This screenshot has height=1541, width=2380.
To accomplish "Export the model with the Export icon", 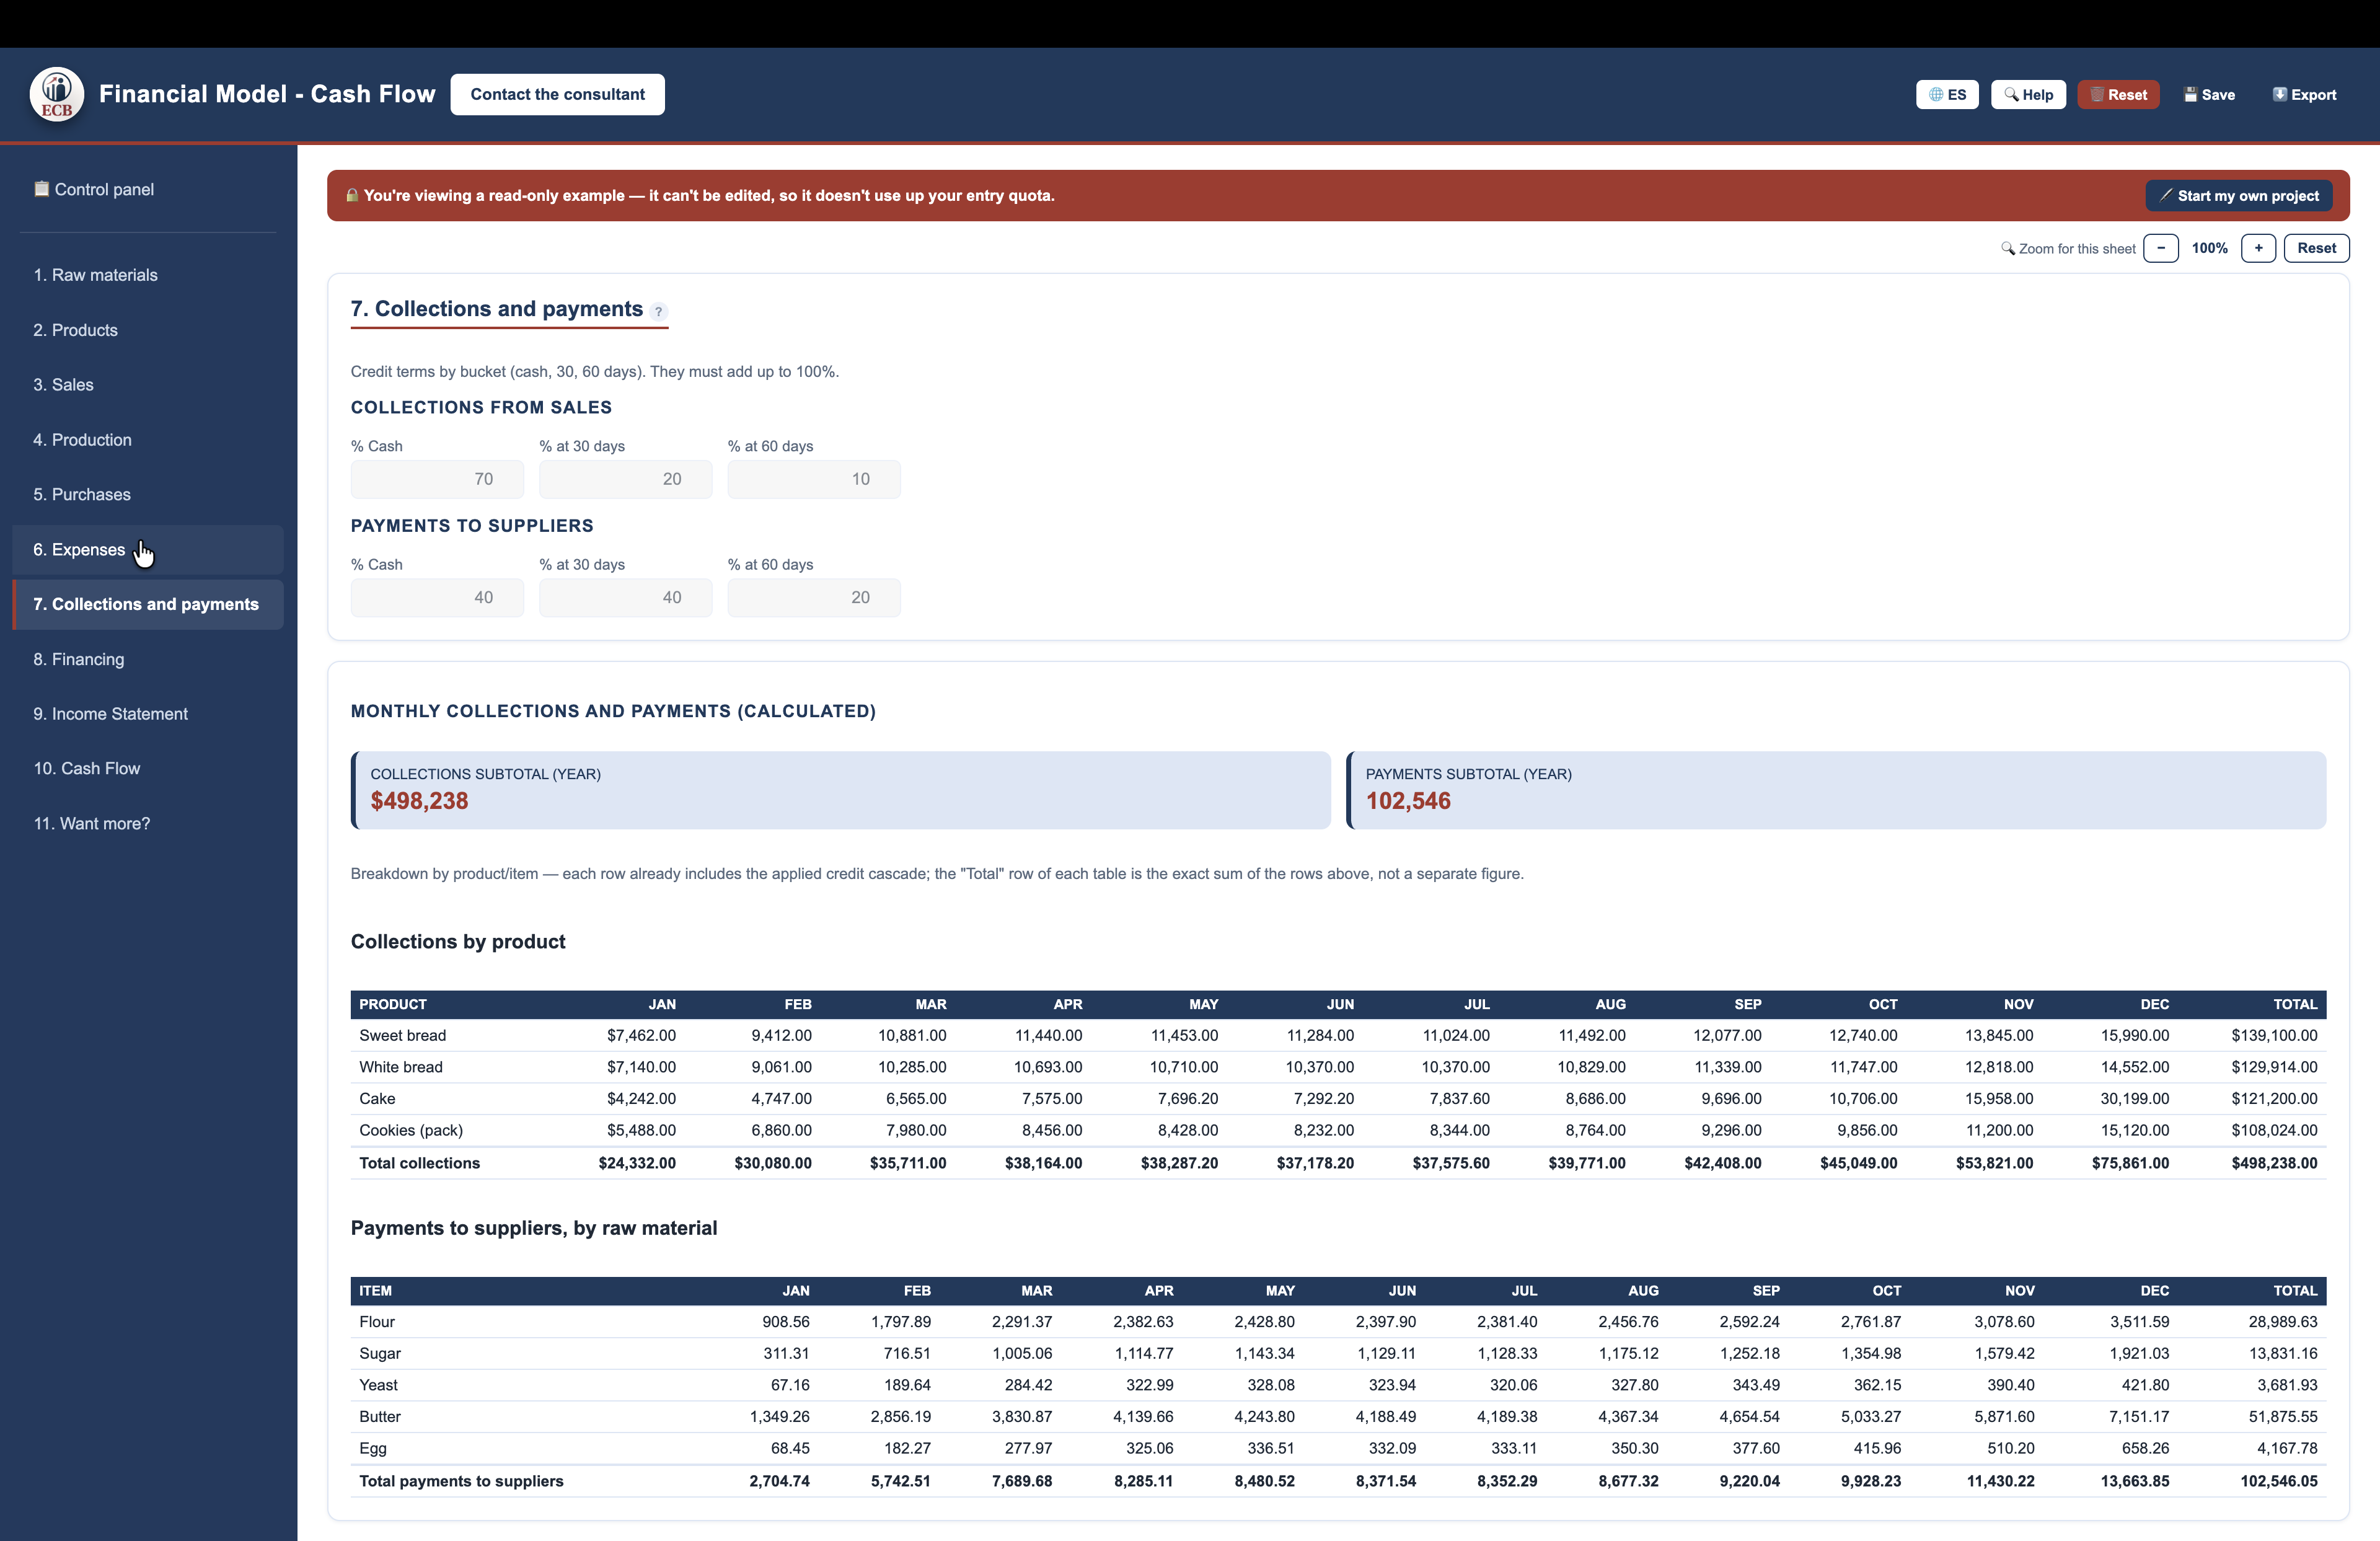I will click(x=2304, y=95).
